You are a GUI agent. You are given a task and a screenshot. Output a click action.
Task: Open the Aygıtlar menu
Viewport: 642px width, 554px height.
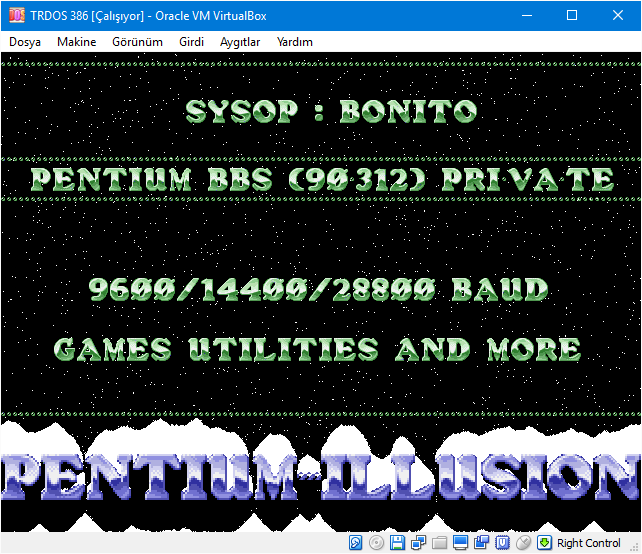tap(240, 42)
